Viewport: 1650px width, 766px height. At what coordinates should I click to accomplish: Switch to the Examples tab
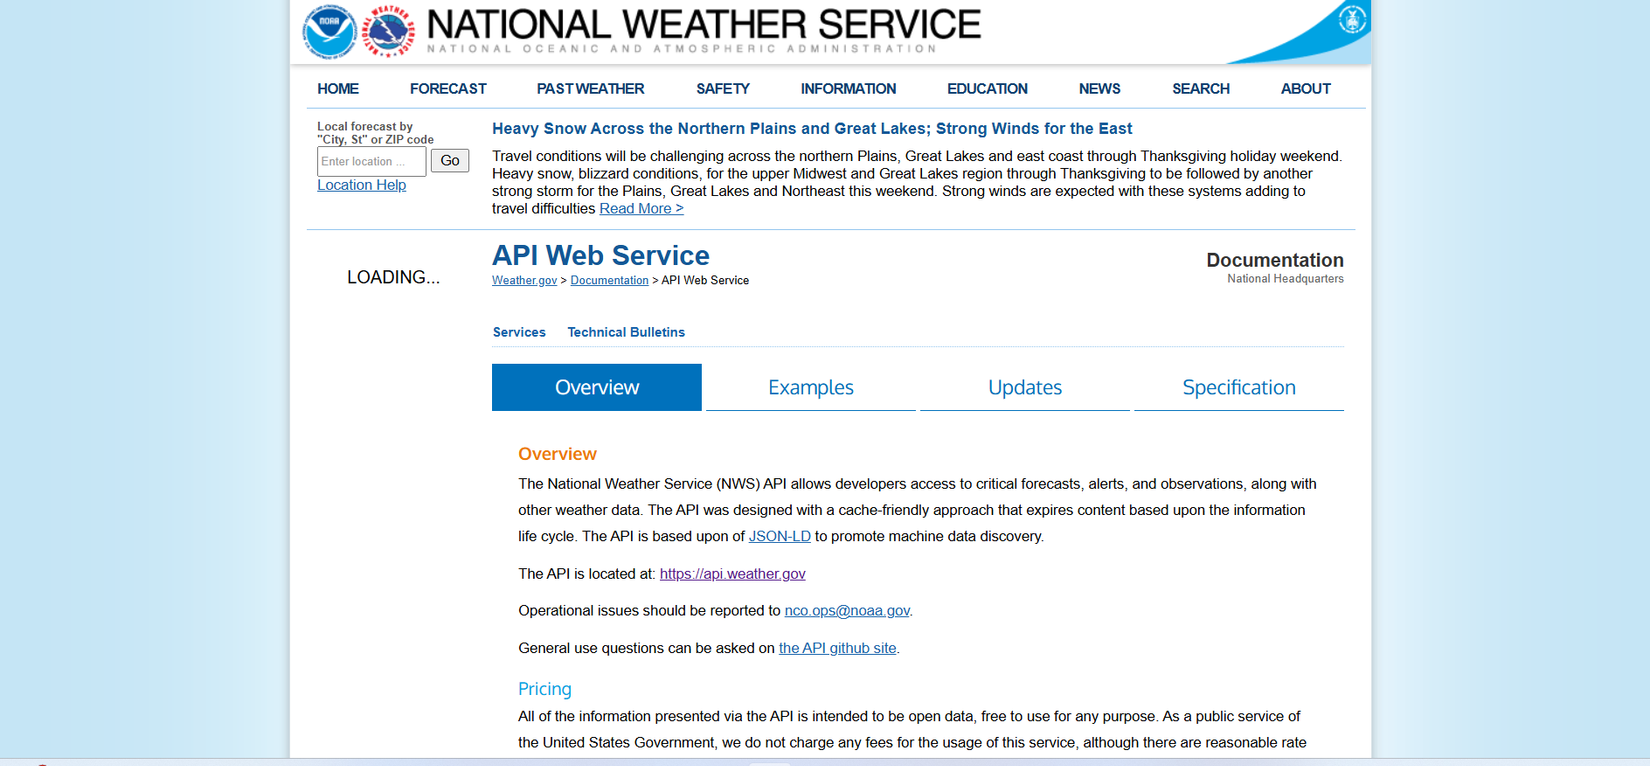[811, 387]
